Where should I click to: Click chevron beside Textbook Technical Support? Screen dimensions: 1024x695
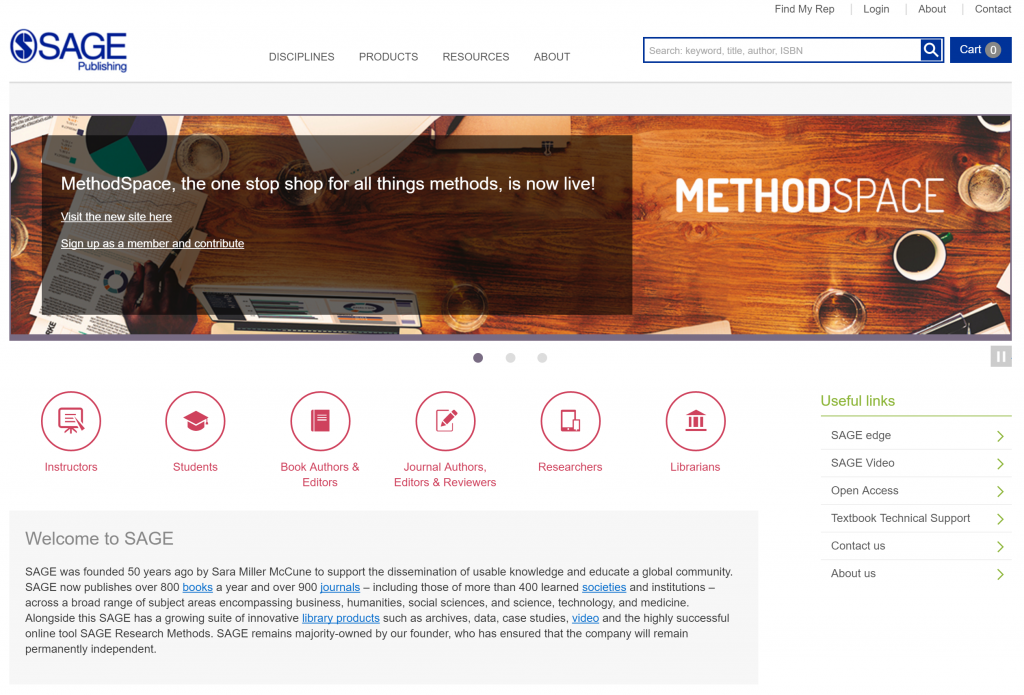(1000, 519)
